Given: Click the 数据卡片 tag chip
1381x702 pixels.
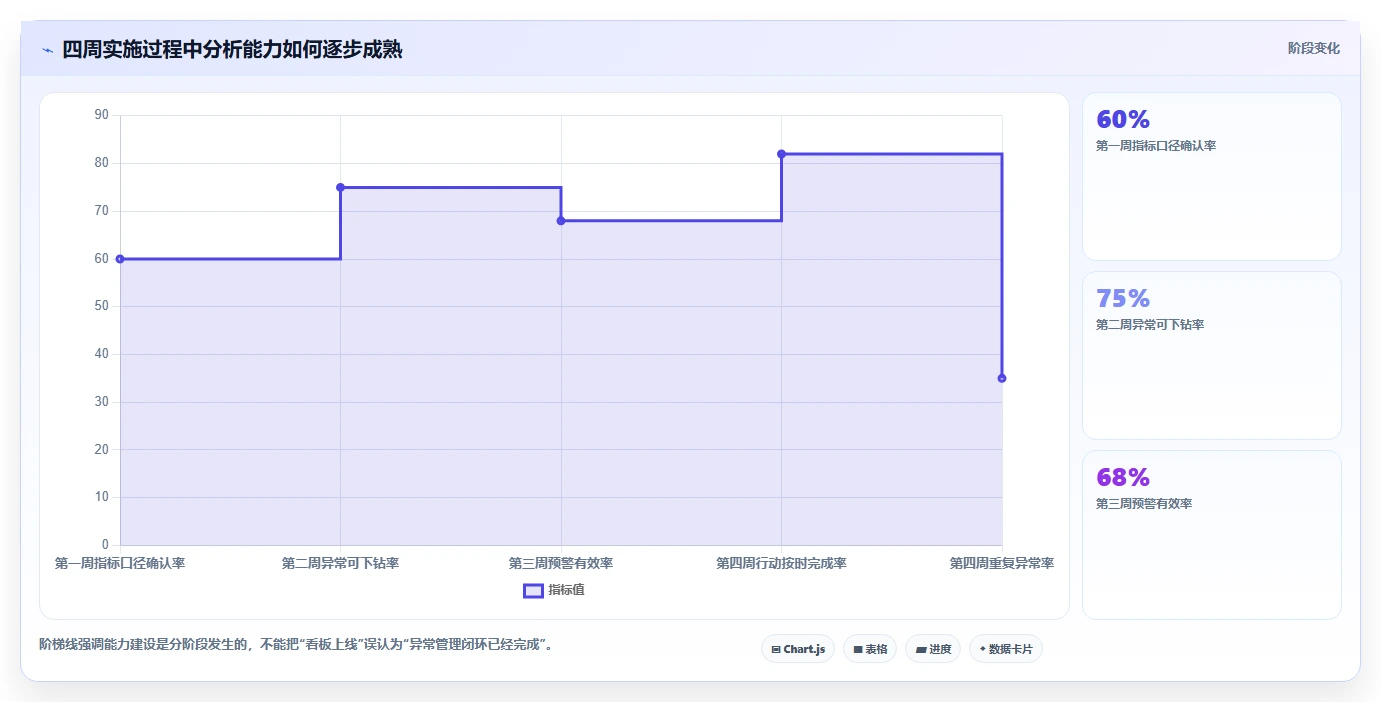Looking at the screenshot, I should 1006,649.
